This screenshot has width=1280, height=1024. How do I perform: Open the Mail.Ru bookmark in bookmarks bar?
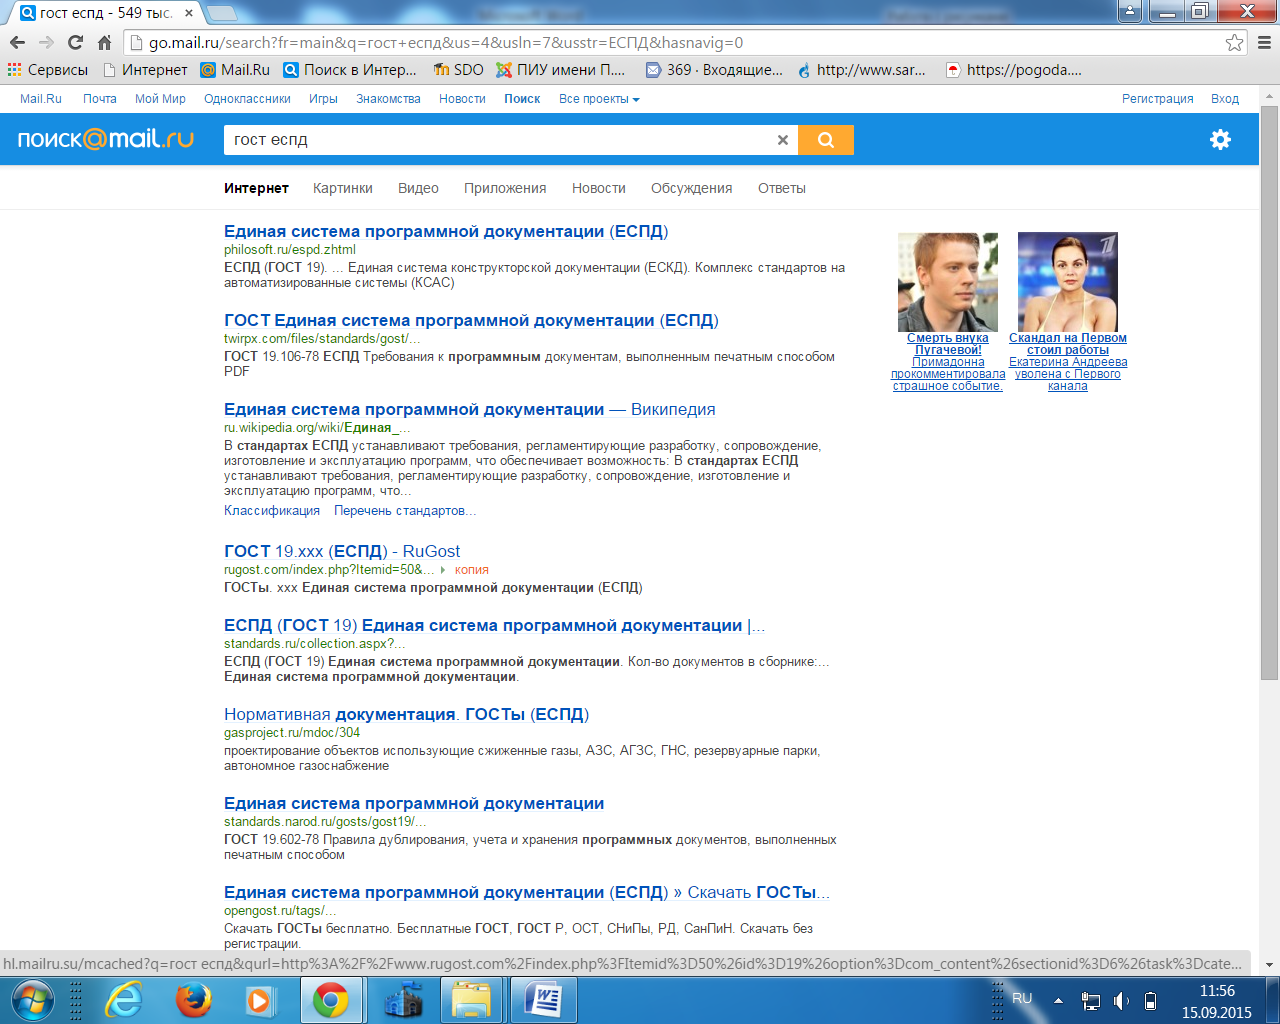236,70
